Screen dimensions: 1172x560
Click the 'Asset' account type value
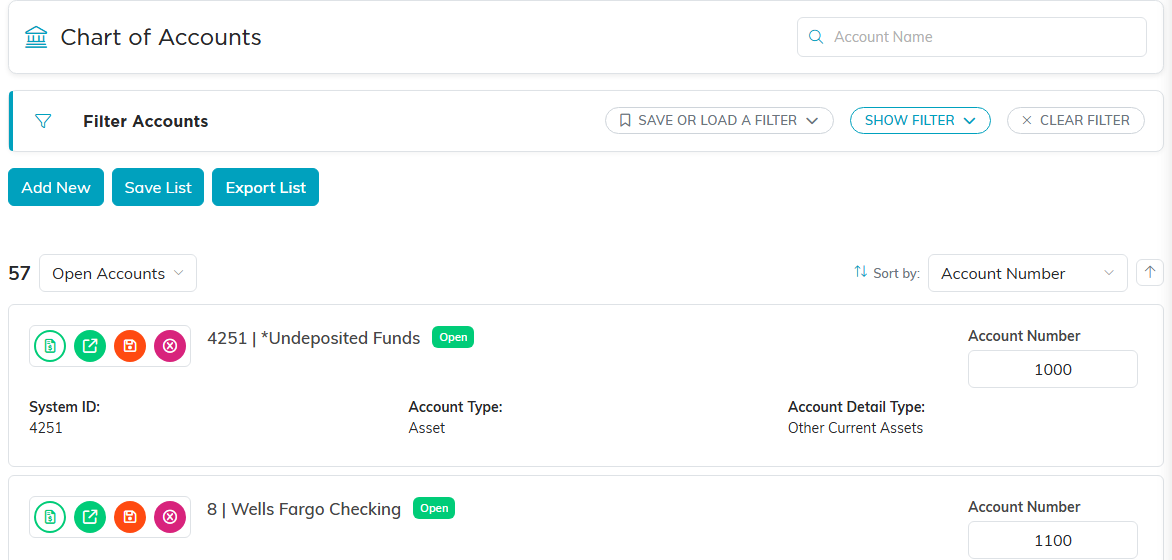427,428
